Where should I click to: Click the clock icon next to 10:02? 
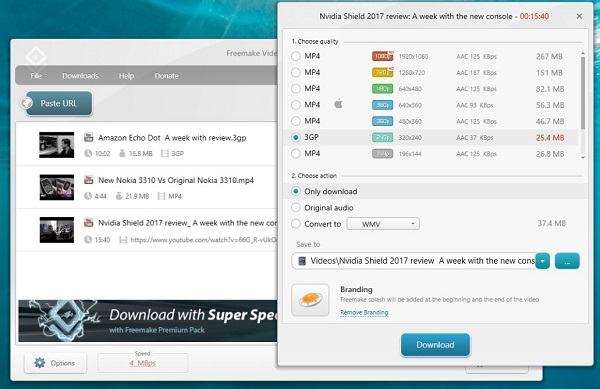88,153
